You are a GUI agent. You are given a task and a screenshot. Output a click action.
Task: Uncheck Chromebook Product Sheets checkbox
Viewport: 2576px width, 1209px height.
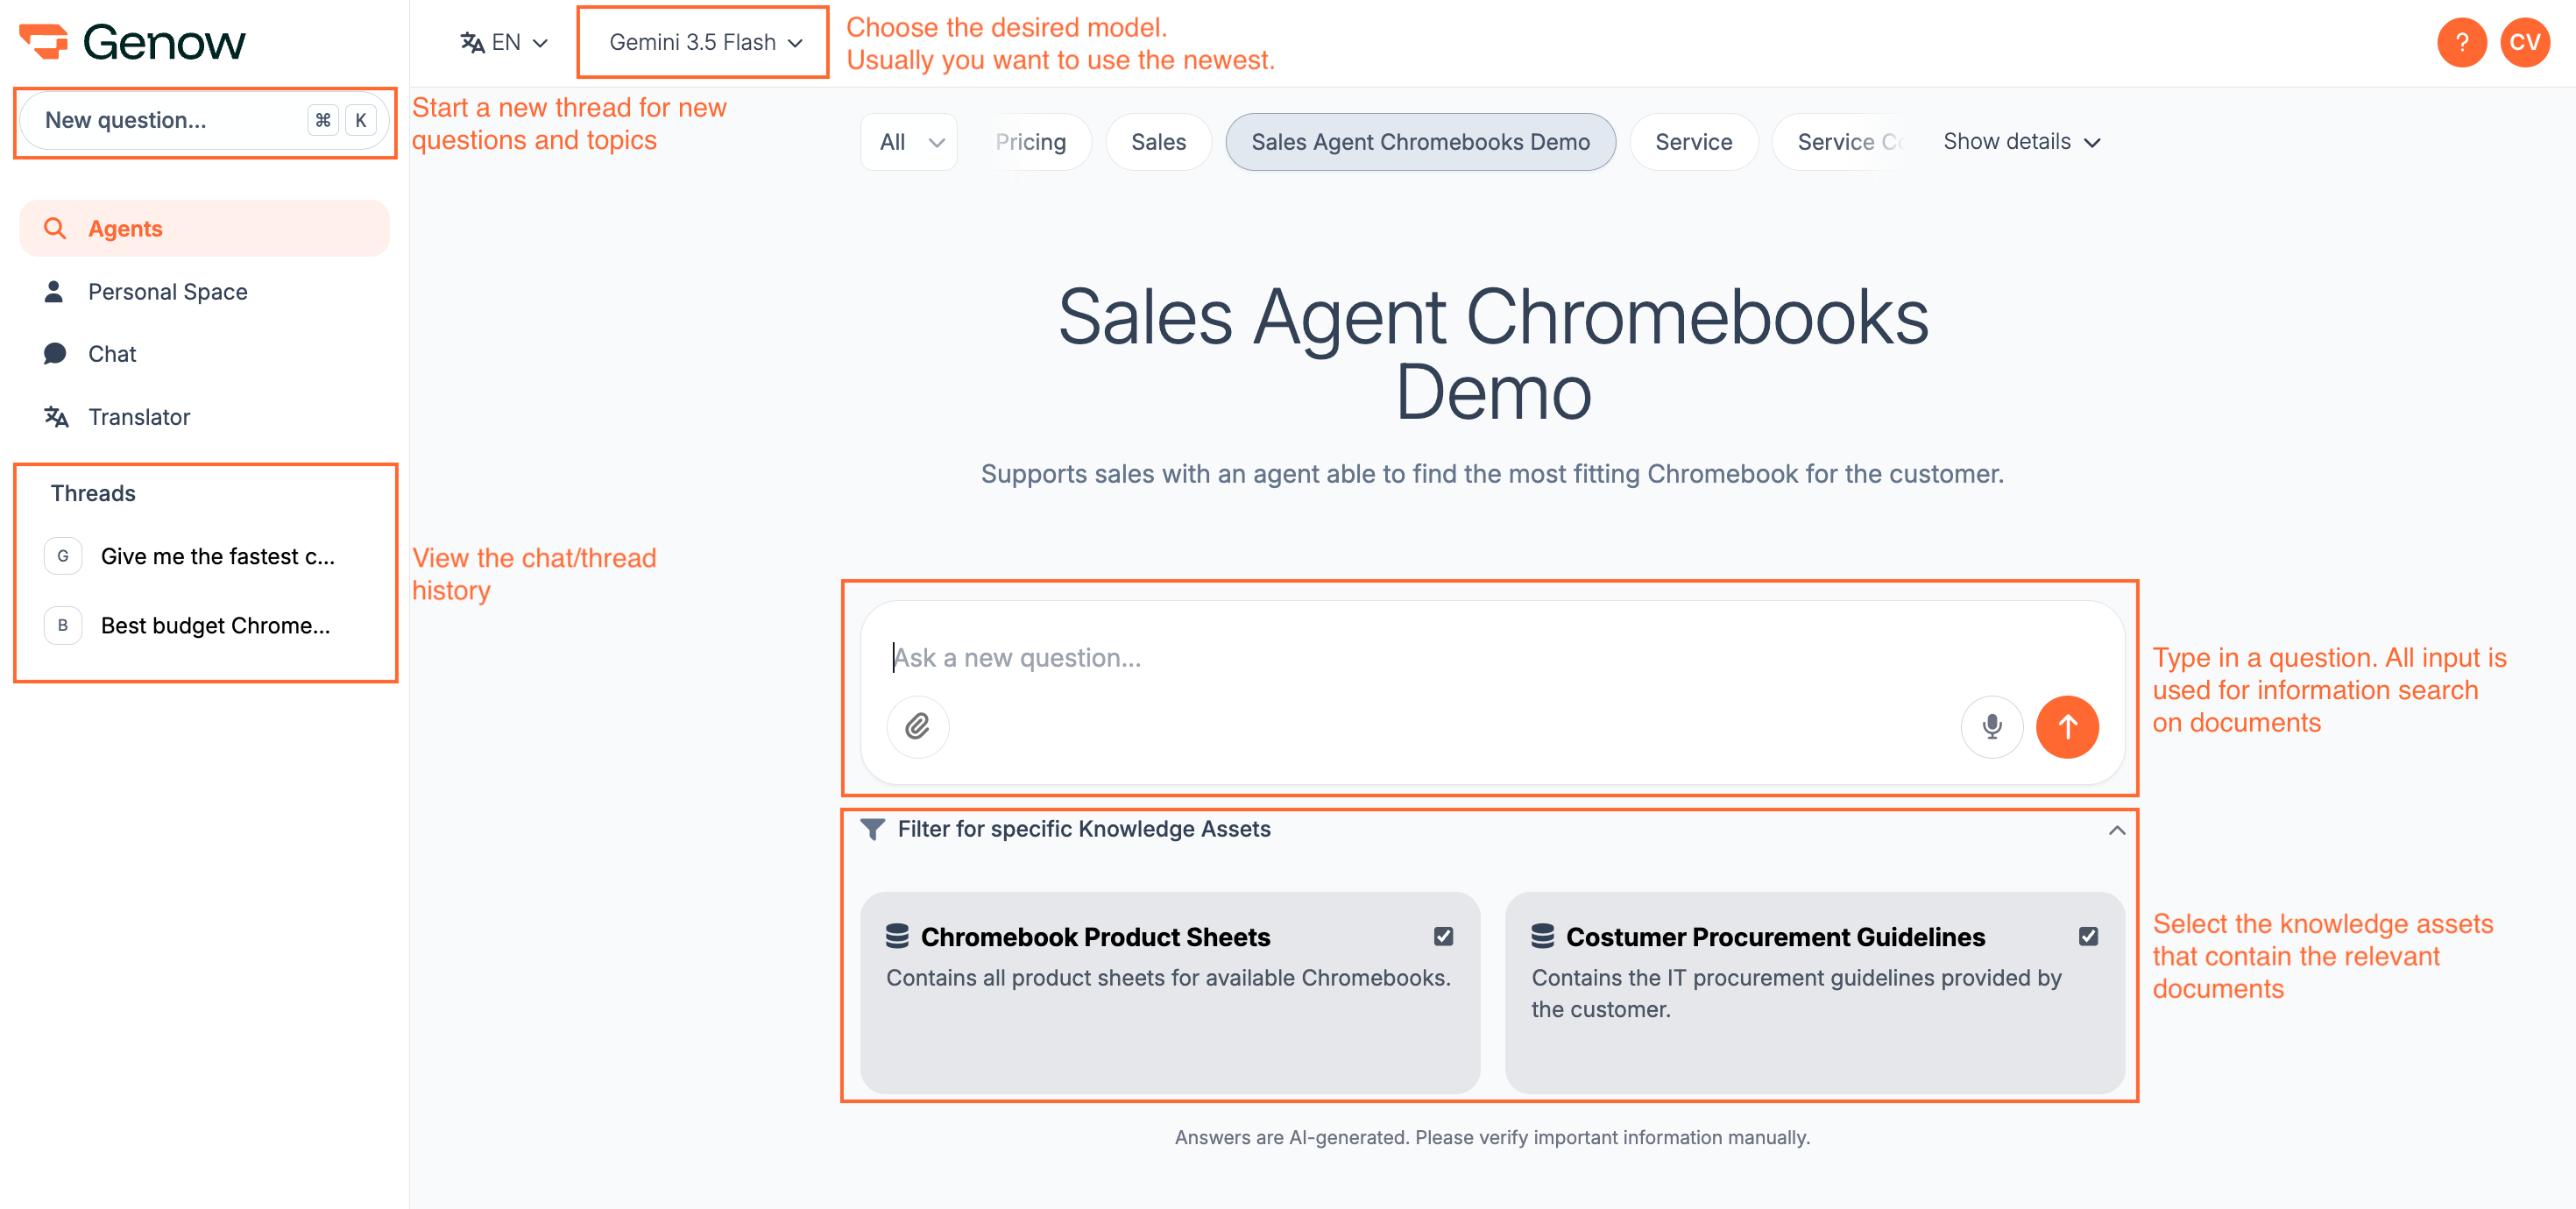(x=1443, y=936)
